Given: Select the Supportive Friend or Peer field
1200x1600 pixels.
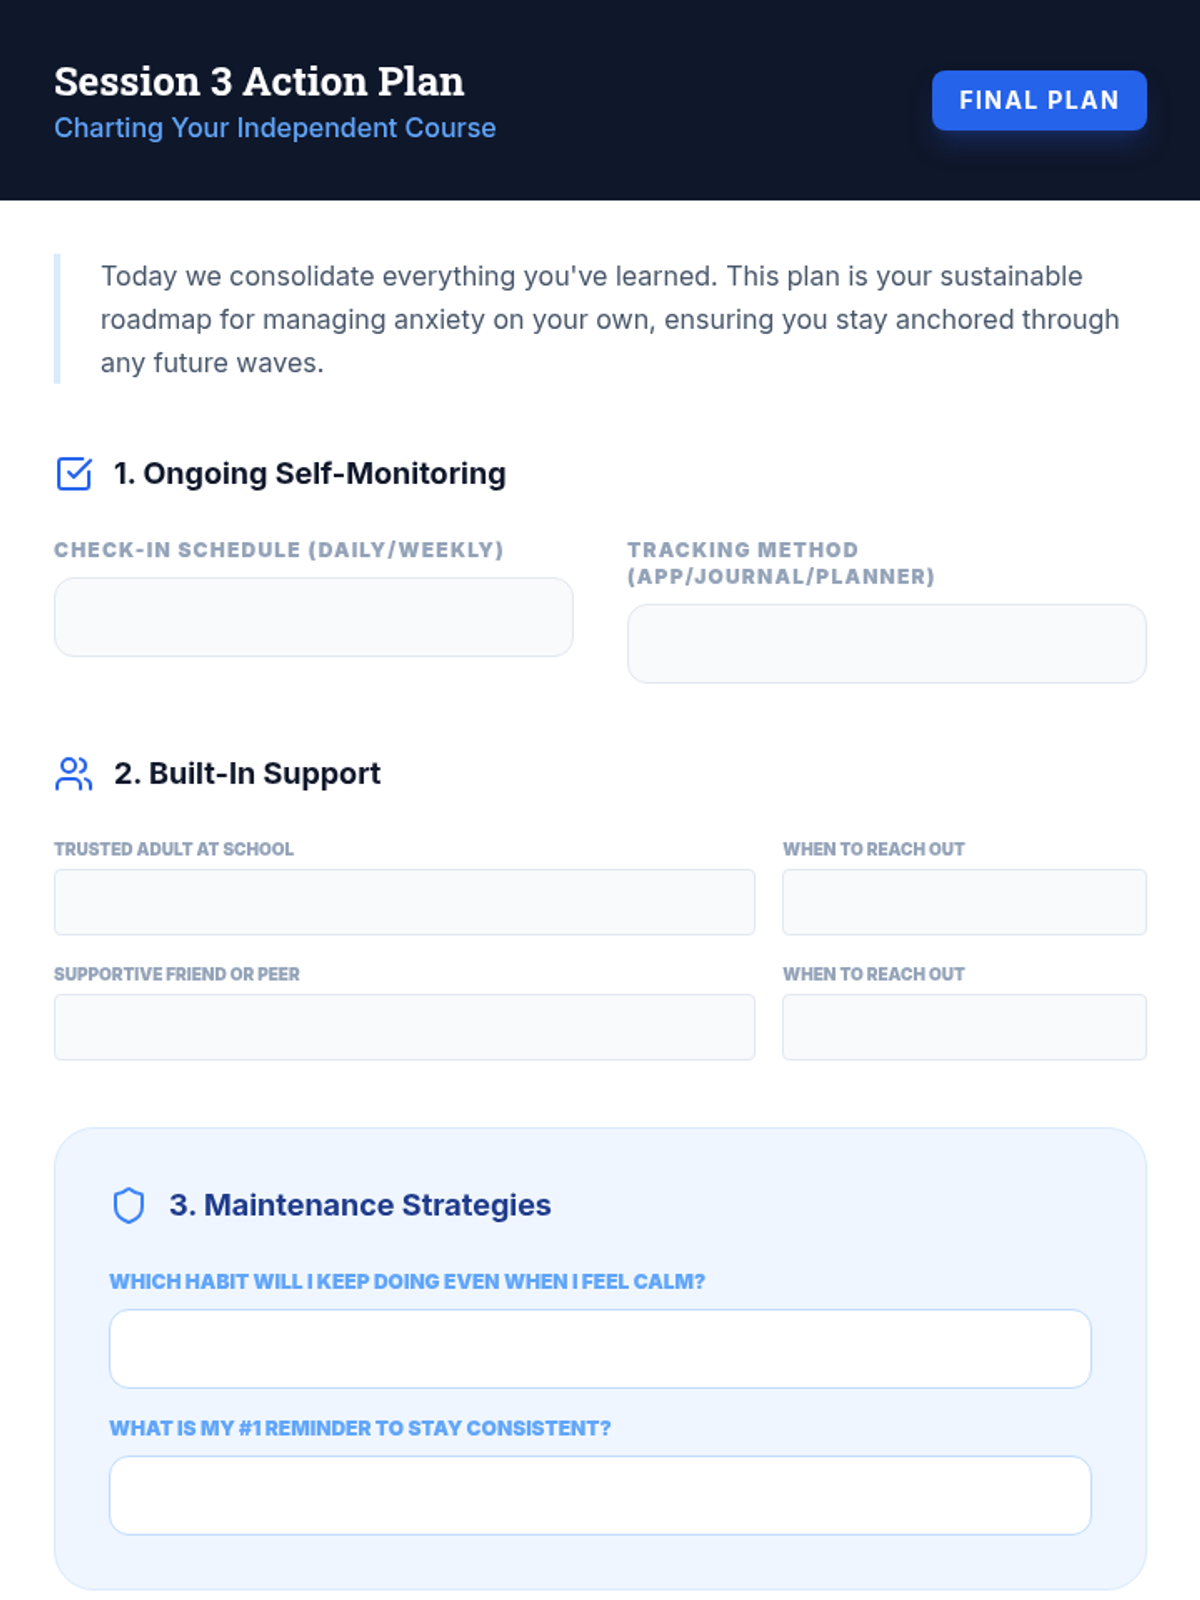Looking at the screenshot, I should point(404,1027).
